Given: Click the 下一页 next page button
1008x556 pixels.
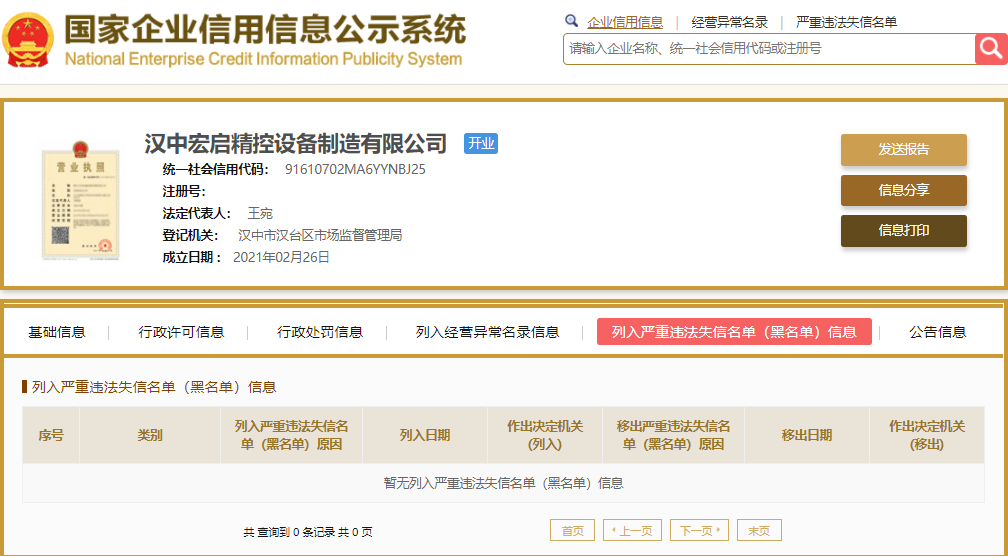Looking at the screenshot, I should (699, 530).
